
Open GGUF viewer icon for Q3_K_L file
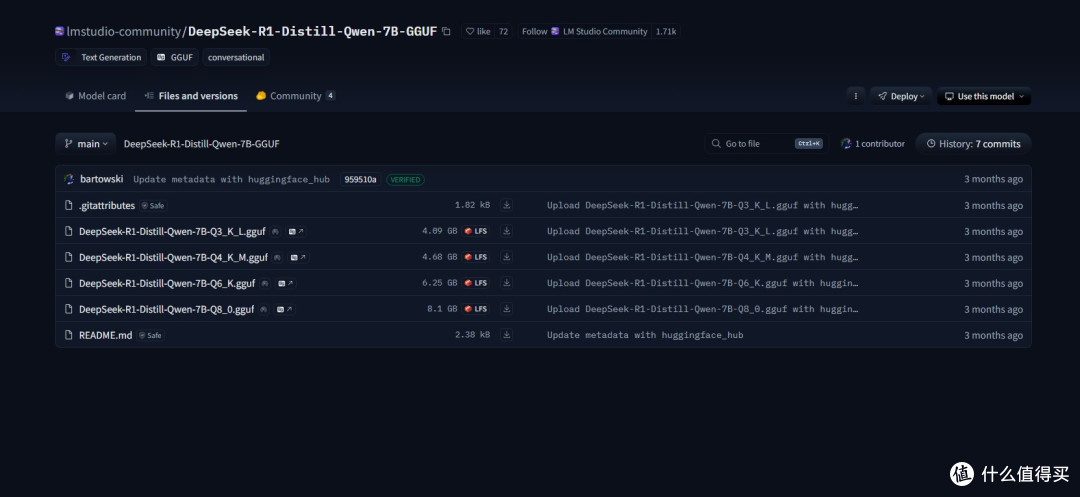296,232
